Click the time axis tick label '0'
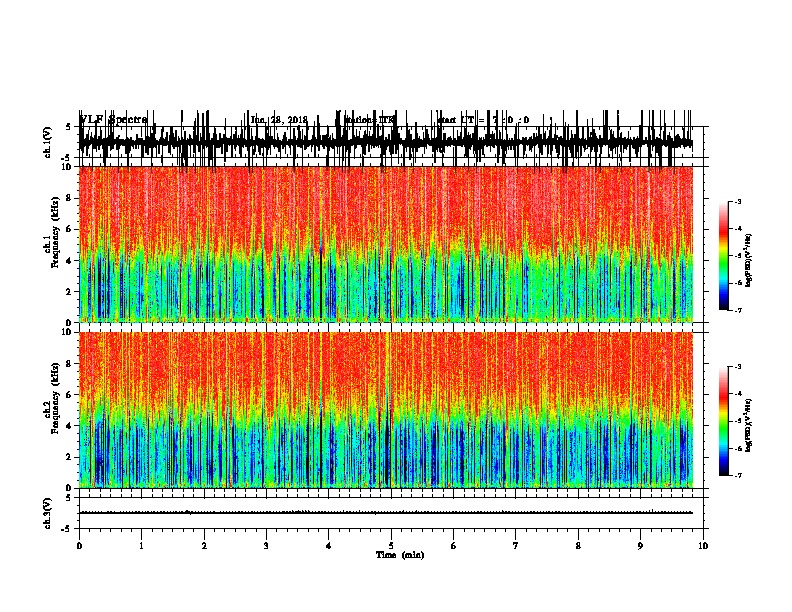This screenshot has height=612, width=792. click(x=79, y=546)
